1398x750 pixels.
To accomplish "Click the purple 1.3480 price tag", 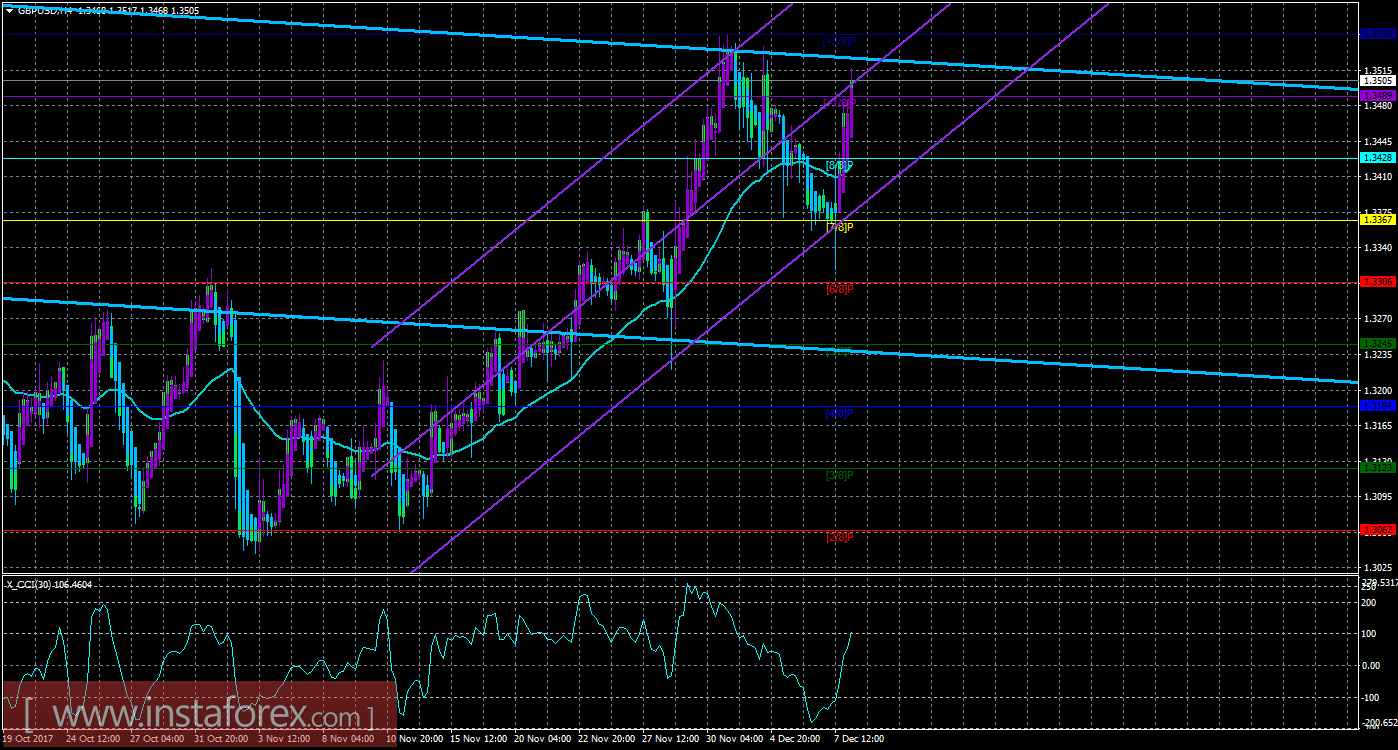I will tap(1378, 95).
